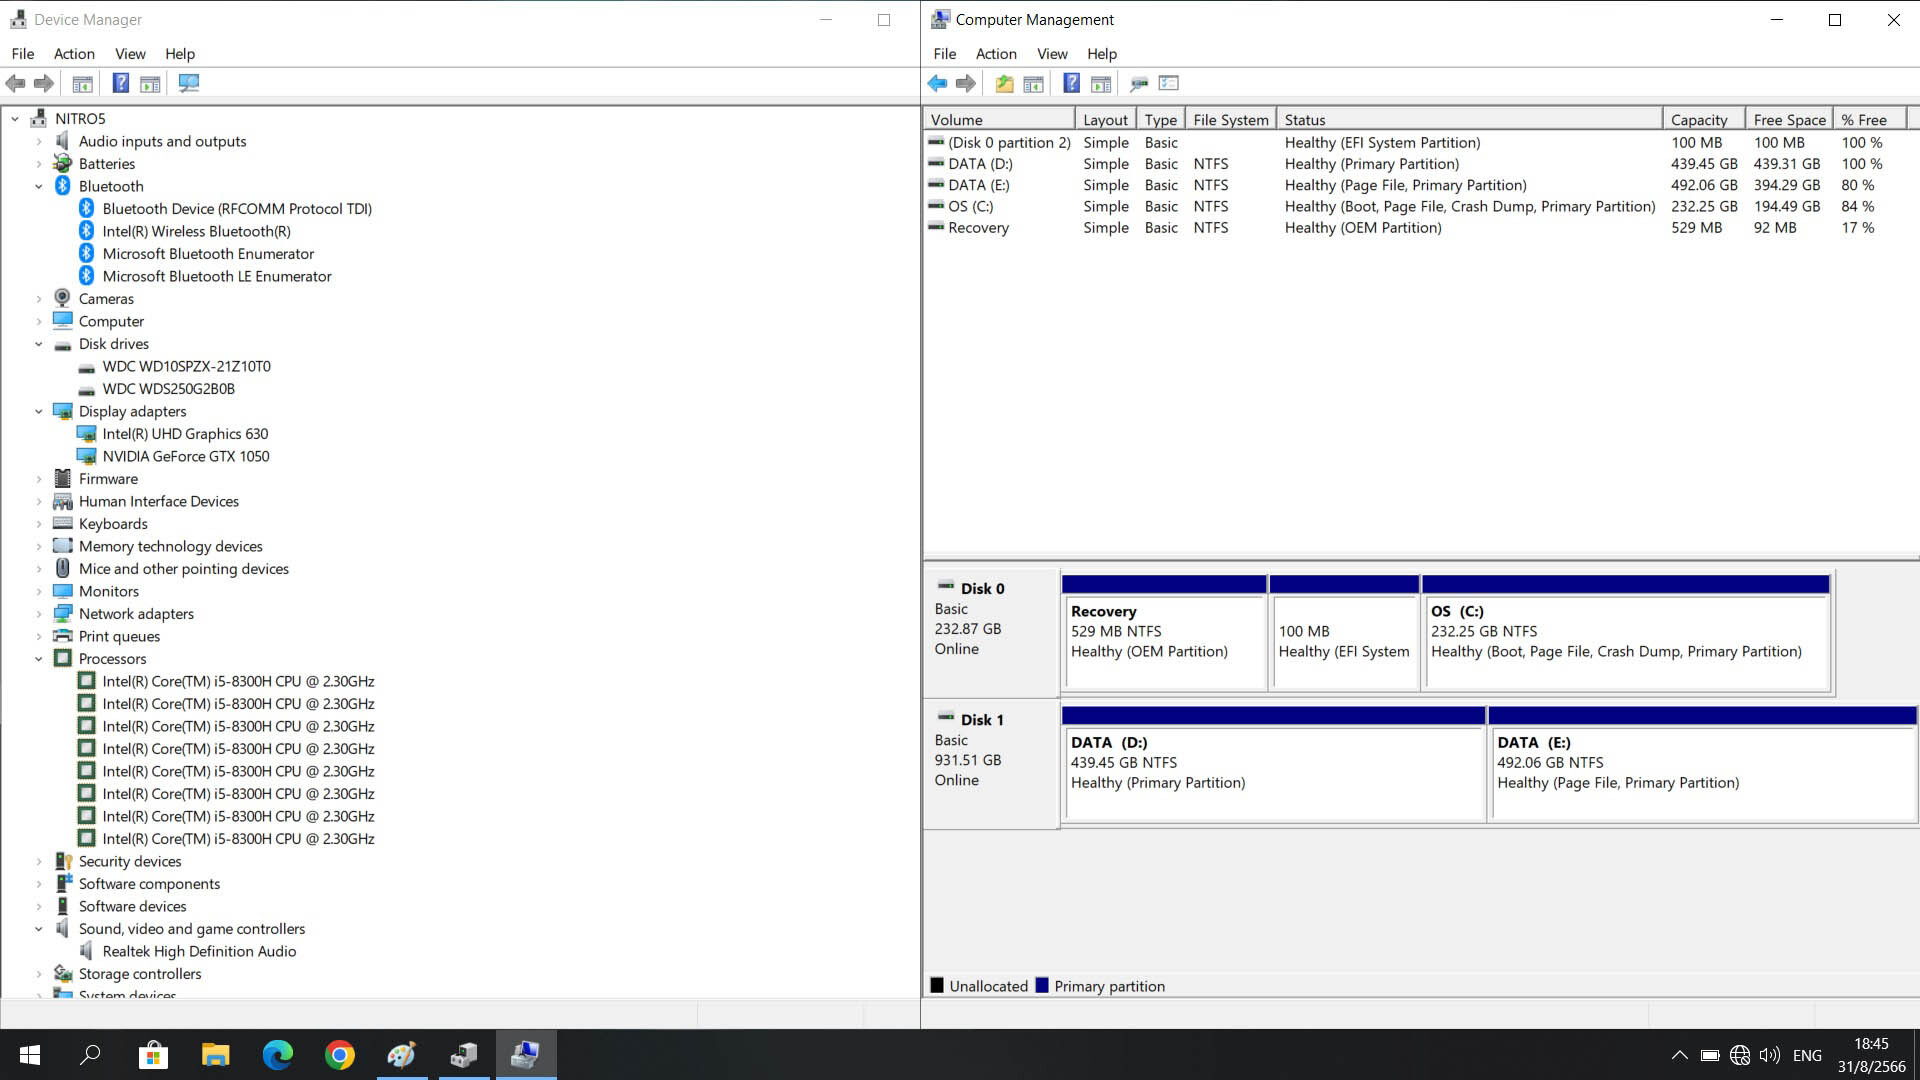The height and width of the screenshot is (1080, 1920).
Task: Click the volume icon in system tray
Action: pos(1770,1055)
